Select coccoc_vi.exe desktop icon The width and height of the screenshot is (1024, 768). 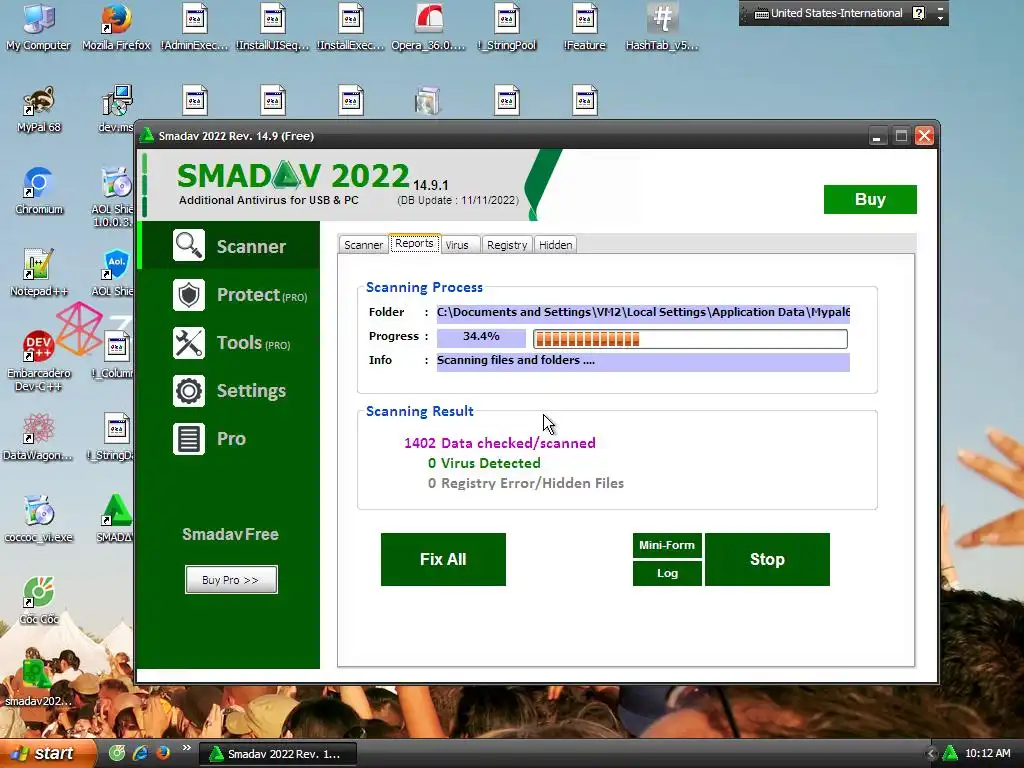click(39, 519)
